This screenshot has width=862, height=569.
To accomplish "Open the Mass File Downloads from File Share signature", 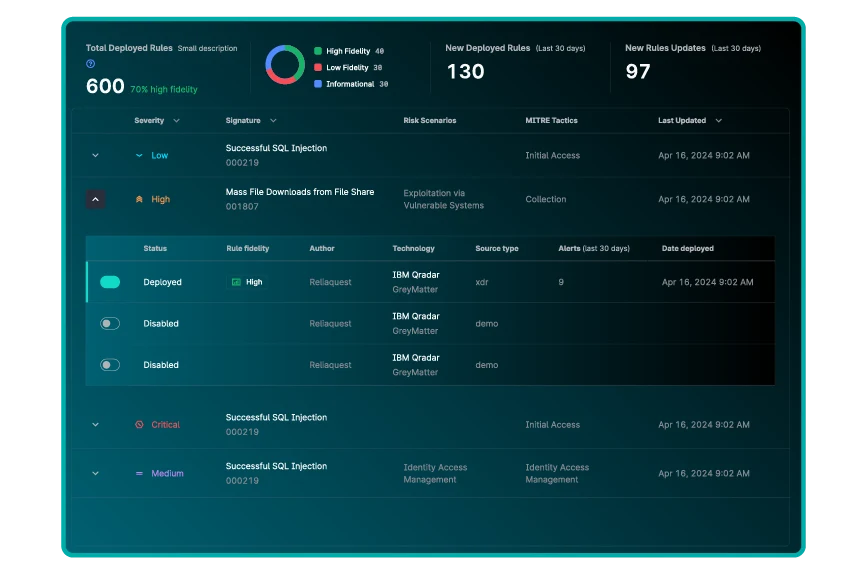I will (300, 192).
